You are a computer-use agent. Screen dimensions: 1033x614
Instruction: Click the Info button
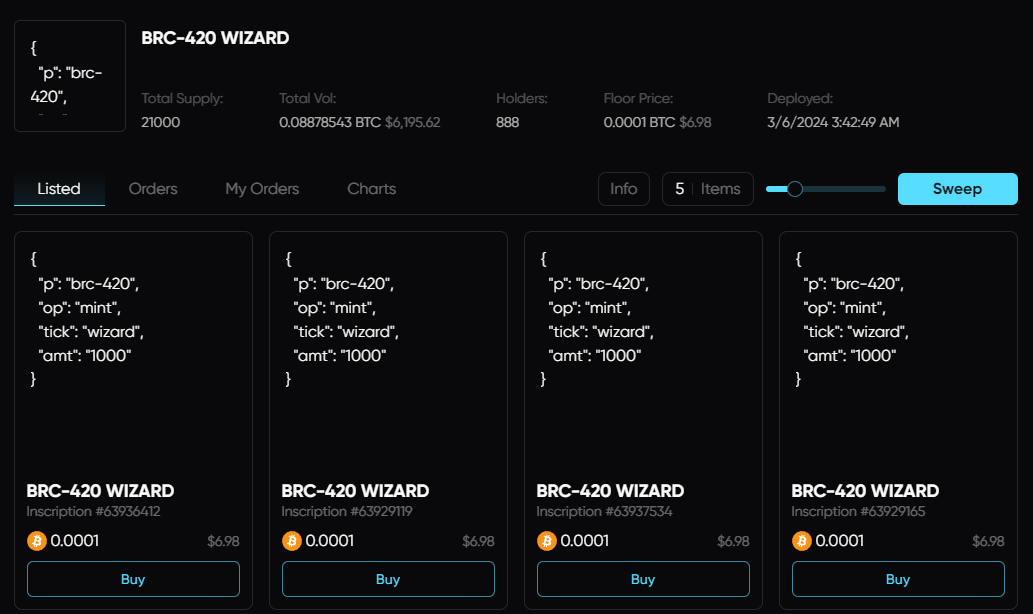(x=624, y=189)
